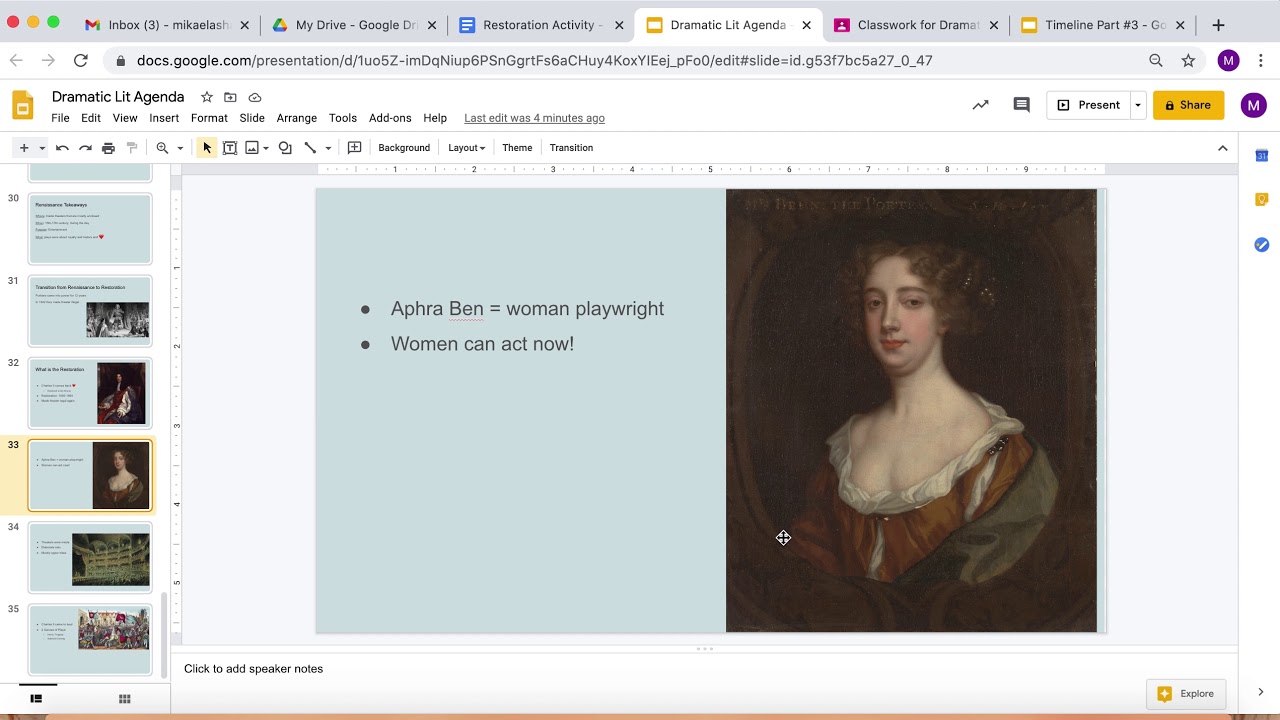
Task: Search the page with Chrome magnifier
Action: coord(1156,61)
